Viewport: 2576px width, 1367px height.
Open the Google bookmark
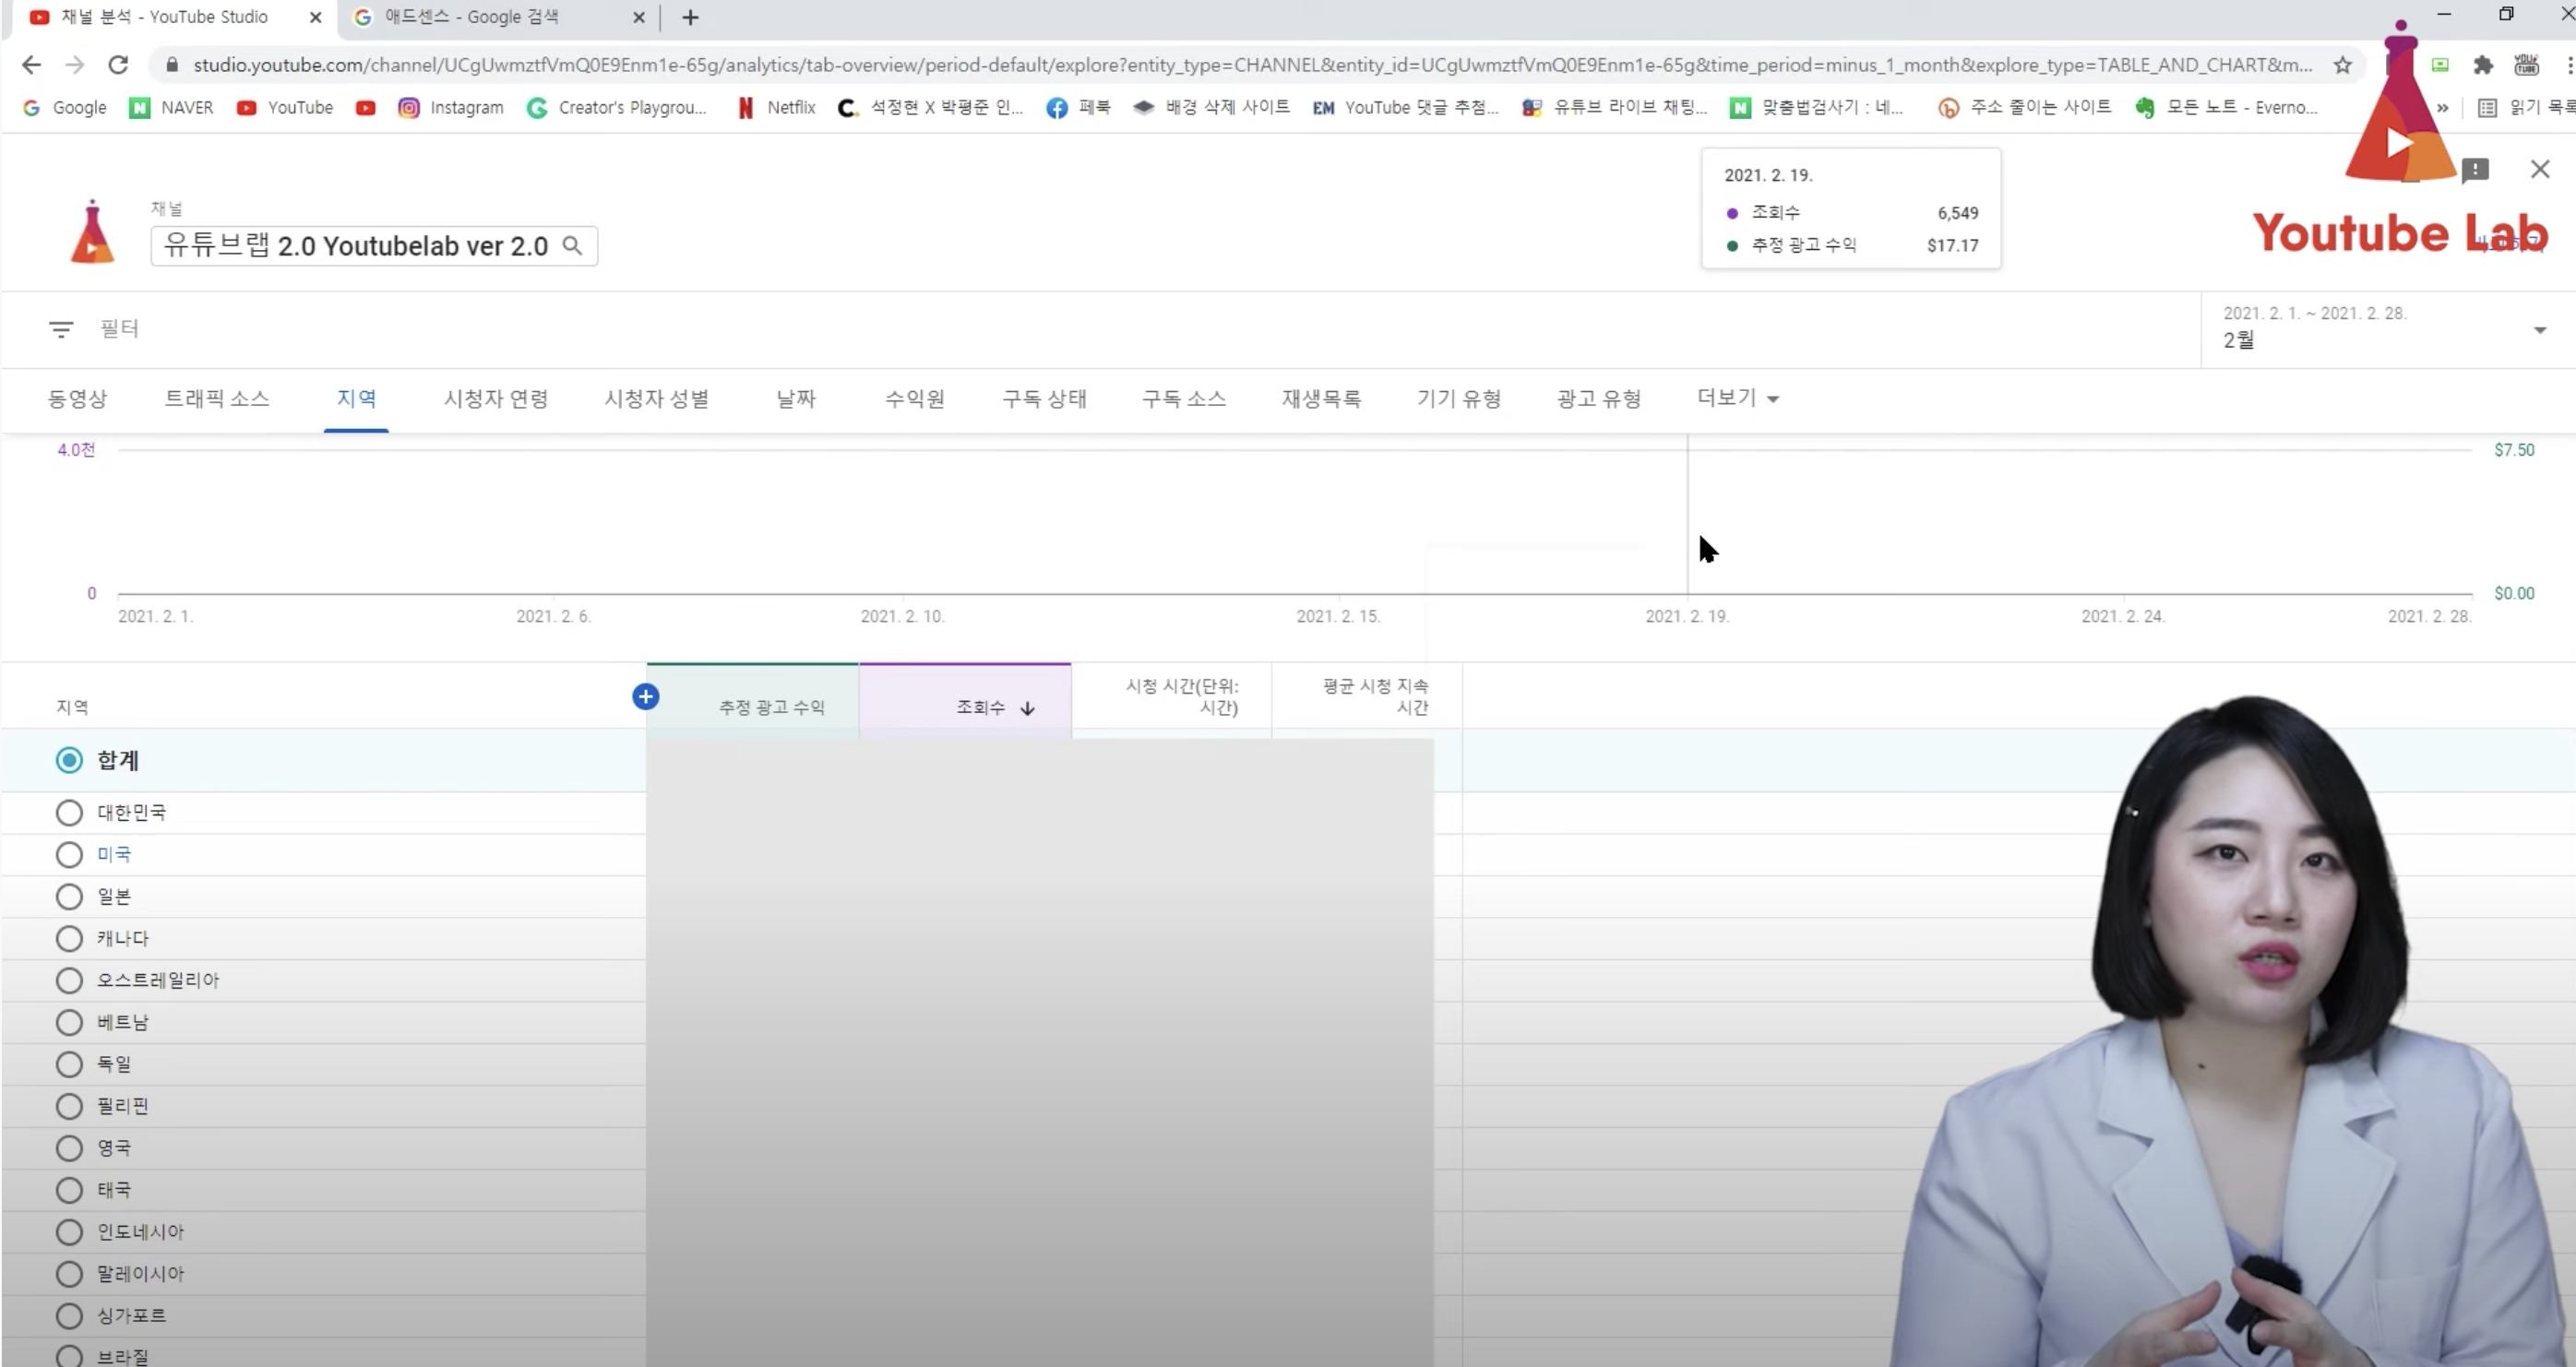64,107
